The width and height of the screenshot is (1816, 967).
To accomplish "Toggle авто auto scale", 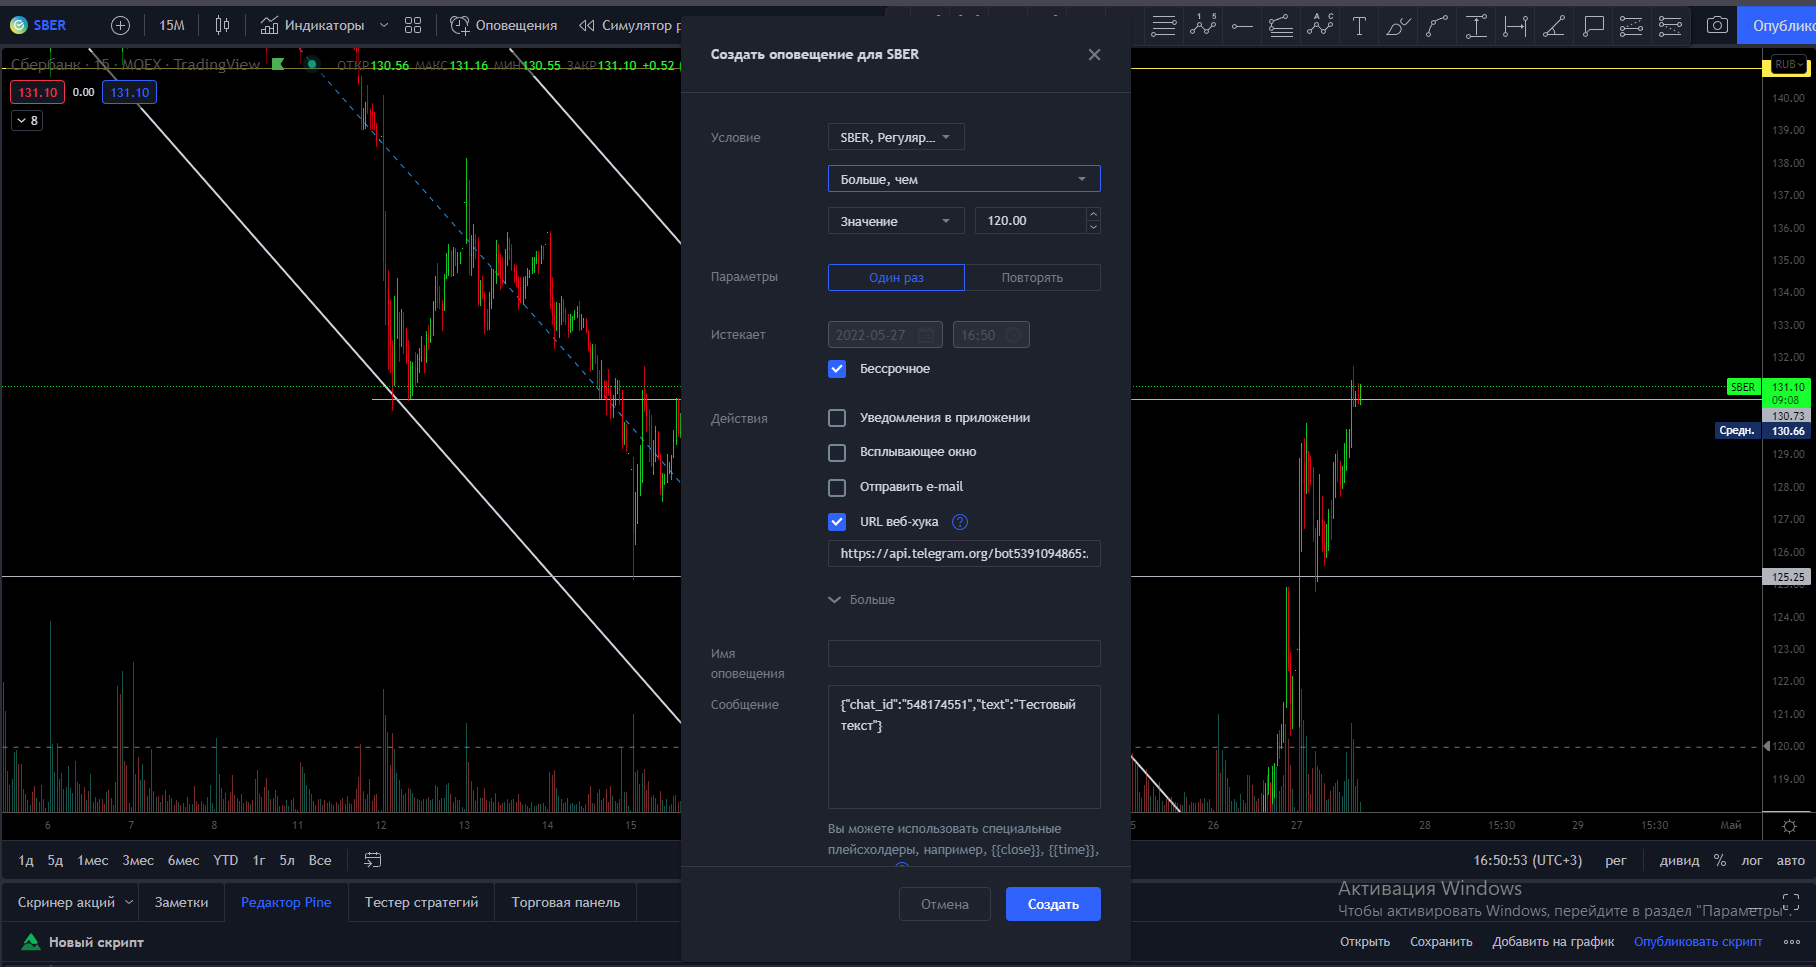I will [1790, 860].
